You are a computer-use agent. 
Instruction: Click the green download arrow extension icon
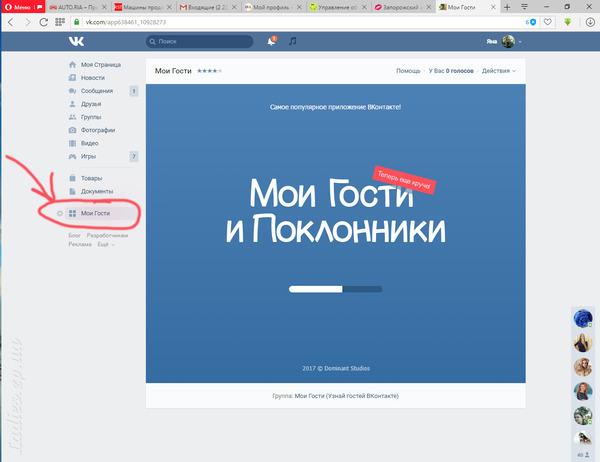(568, 22)
